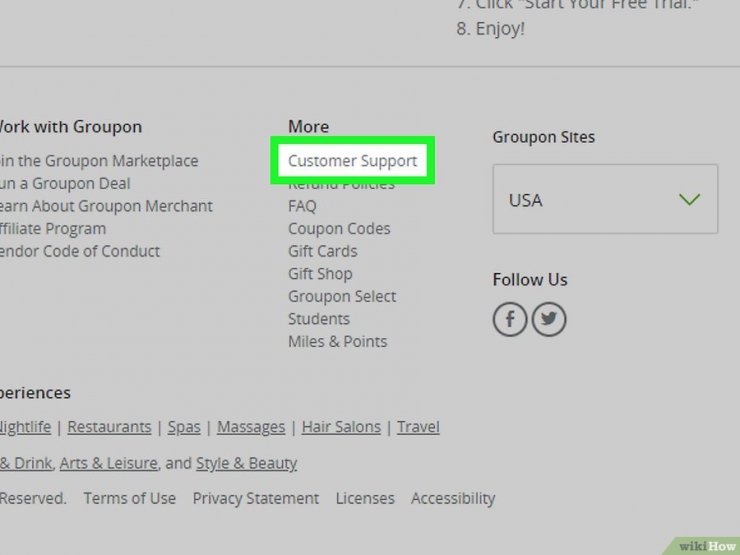
Task: Click the Groupon Sites heading
Action: click(544, 137)
